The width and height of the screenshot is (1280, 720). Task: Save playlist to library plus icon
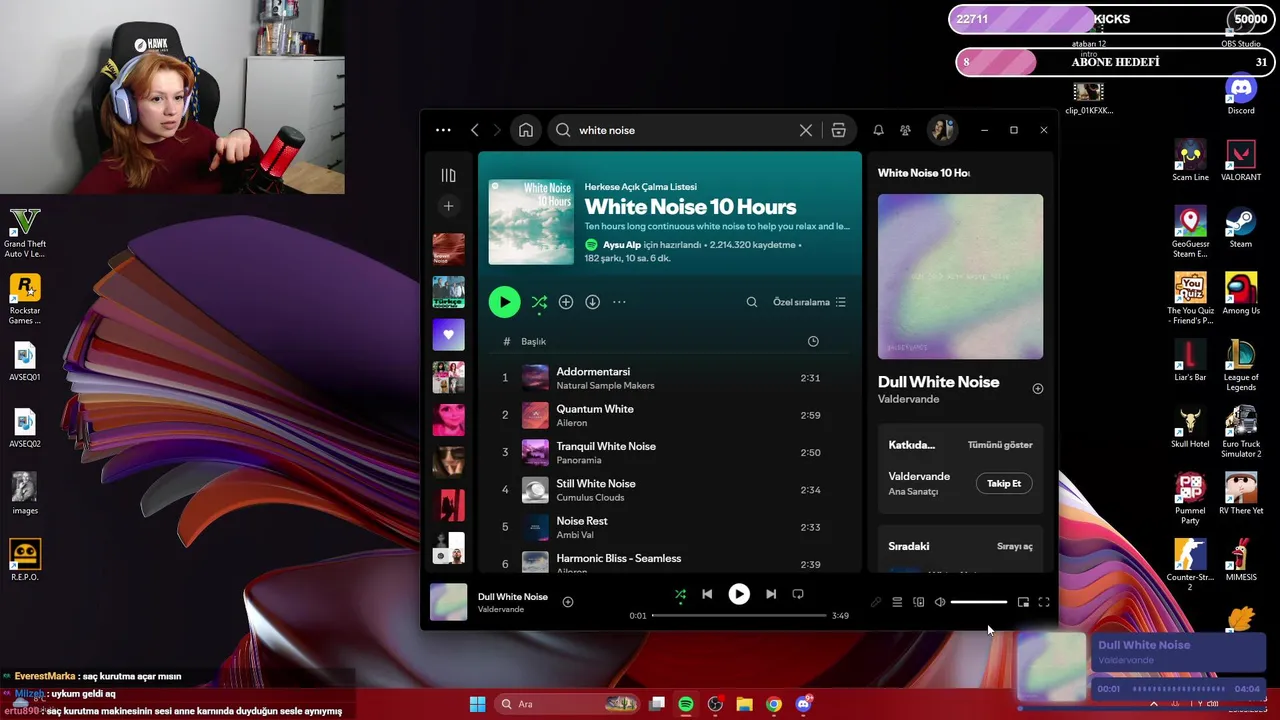[x=566, y=302]
